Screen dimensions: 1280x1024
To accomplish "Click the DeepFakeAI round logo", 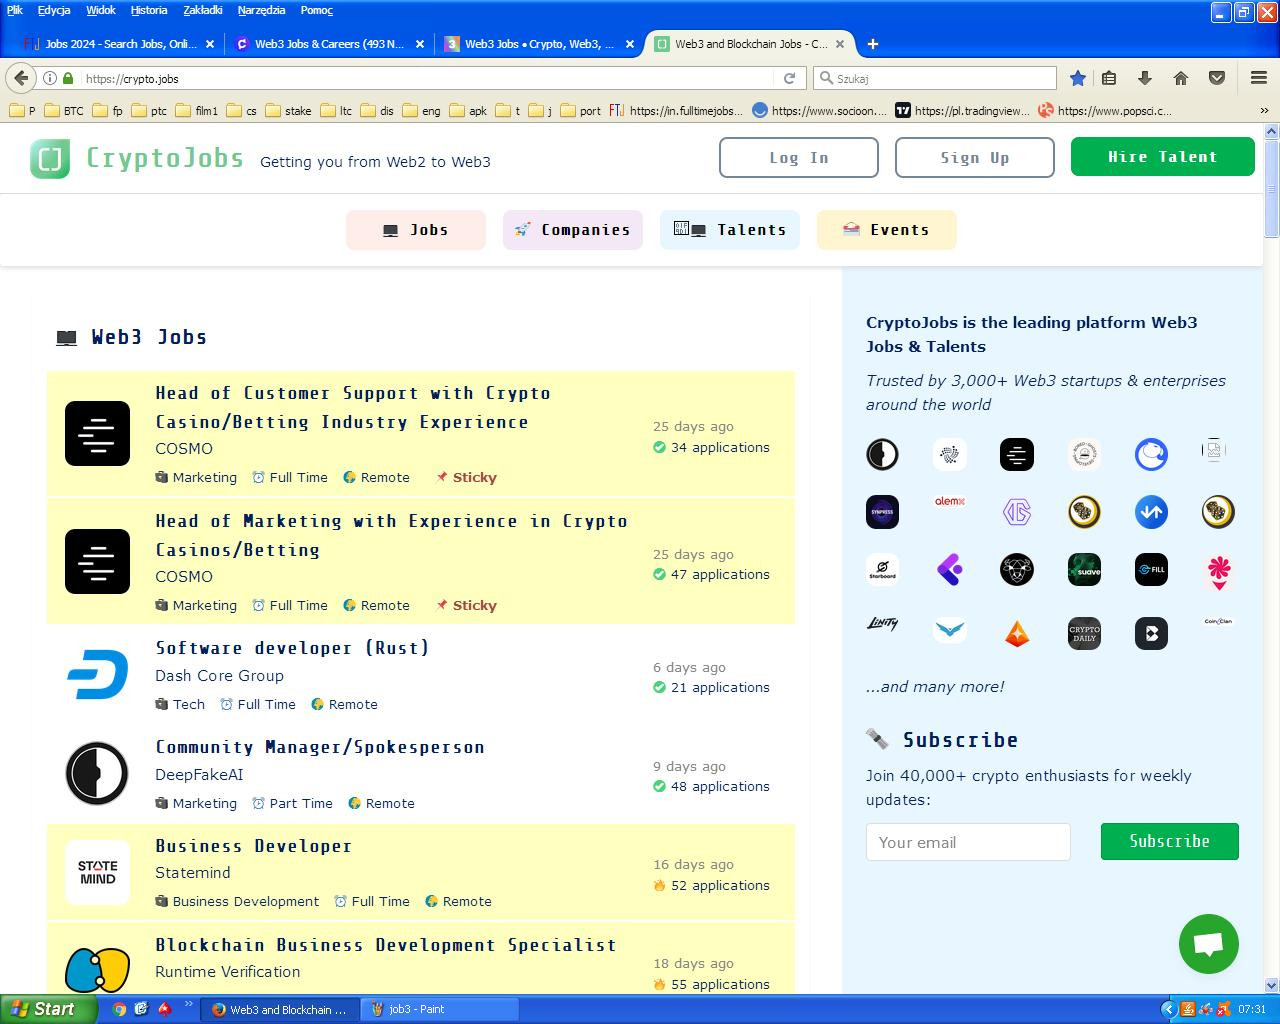I will [x=97, y=773].
